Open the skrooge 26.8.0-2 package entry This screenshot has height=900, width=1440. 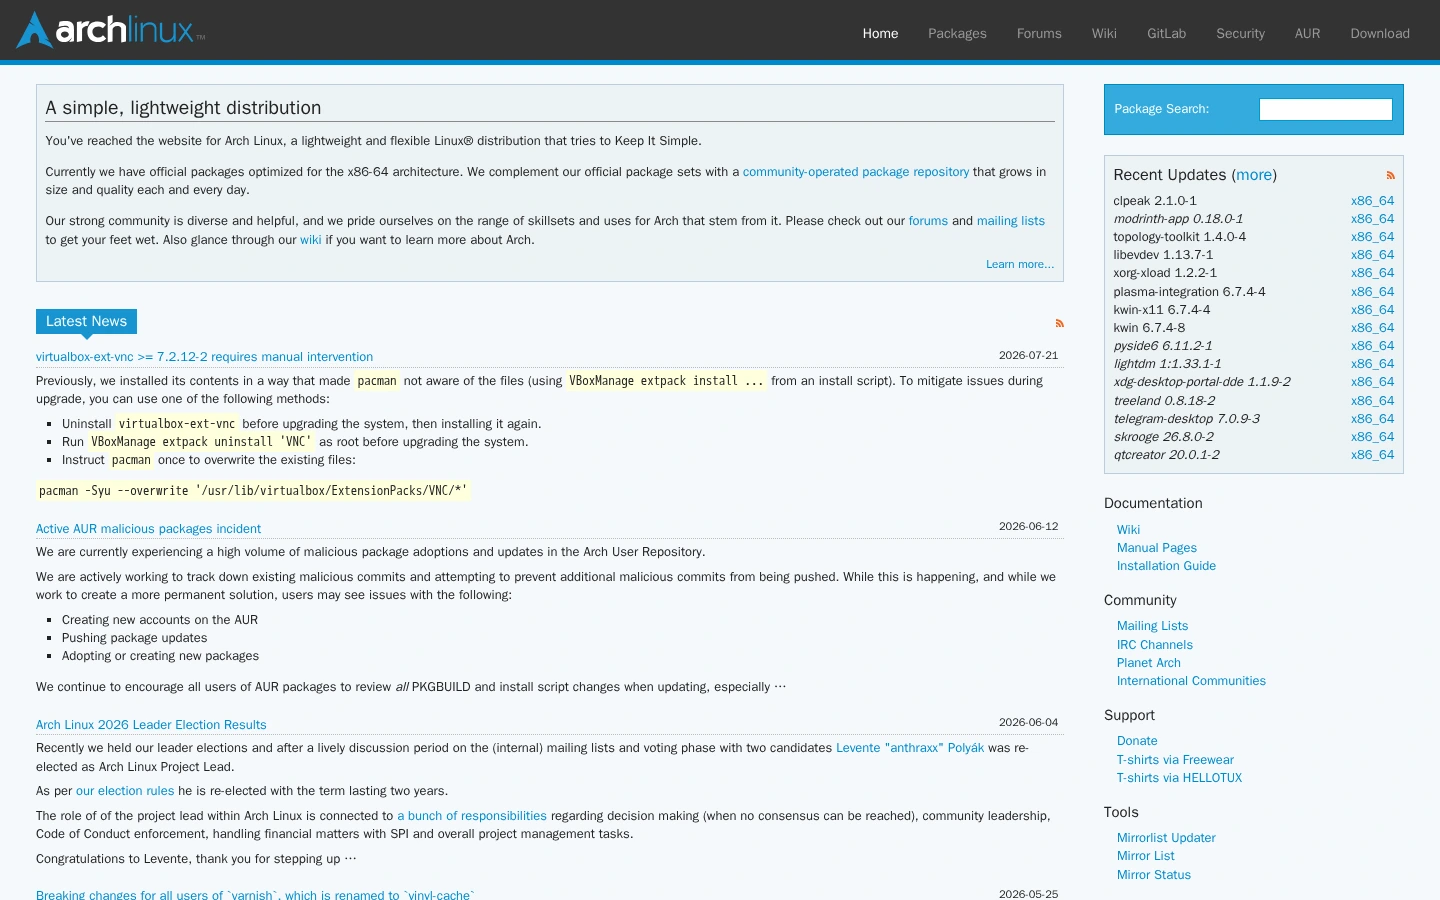pyautogui.click(x=1164, y=437)
